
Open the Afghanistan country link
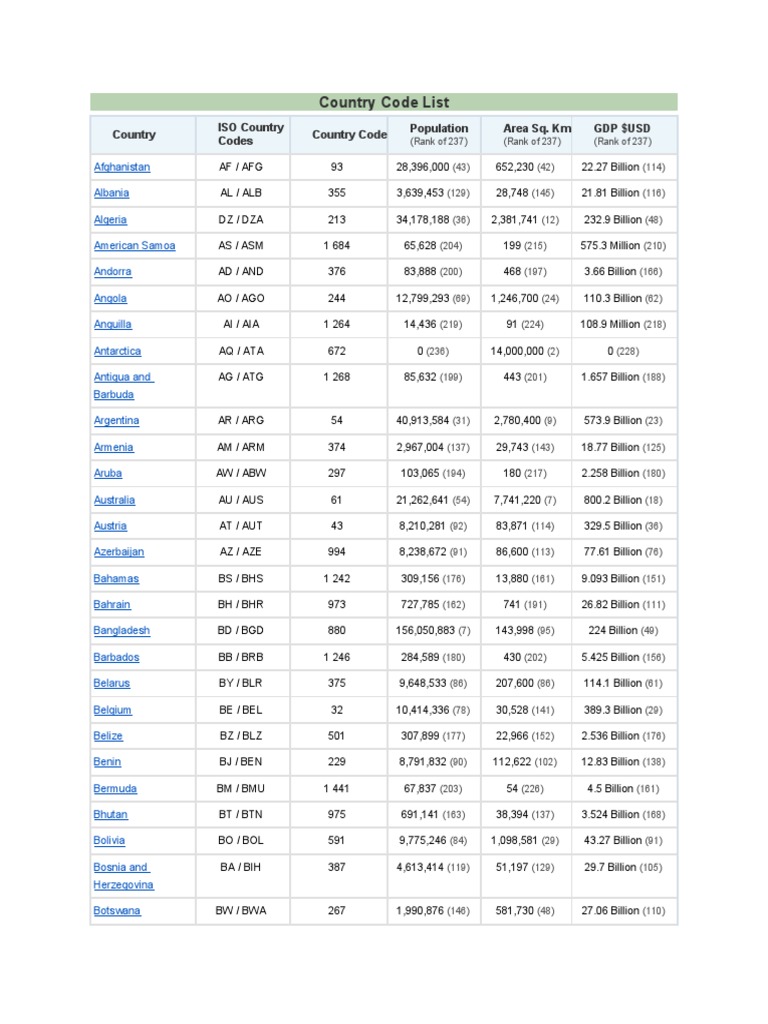(x=122, y=167)
